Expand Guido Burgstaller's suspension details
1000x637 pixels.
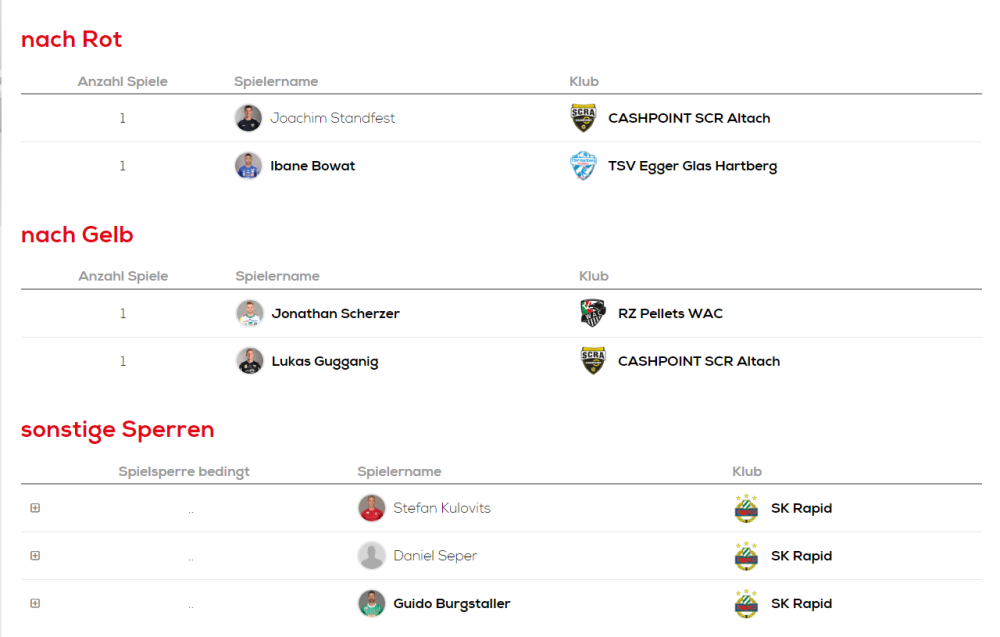(35, 604)
